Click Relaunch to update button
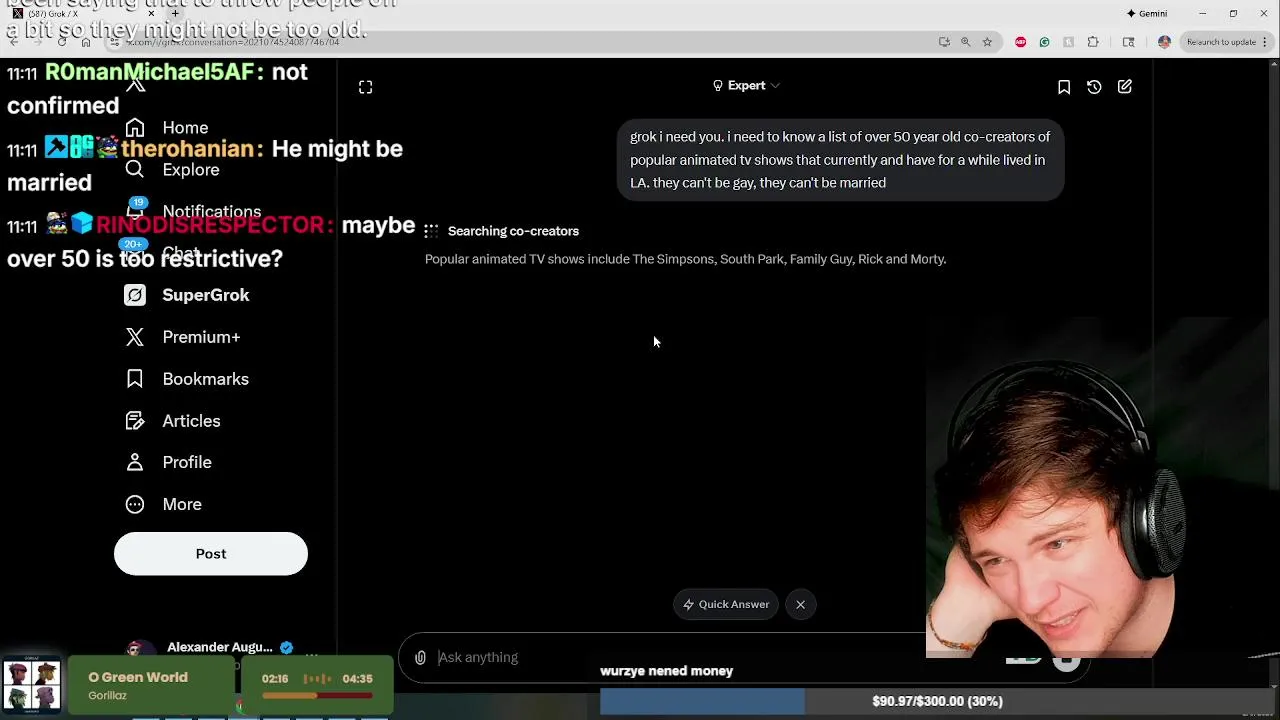This screenshot has height=720, width=1280. click(x=1220, y=42)
